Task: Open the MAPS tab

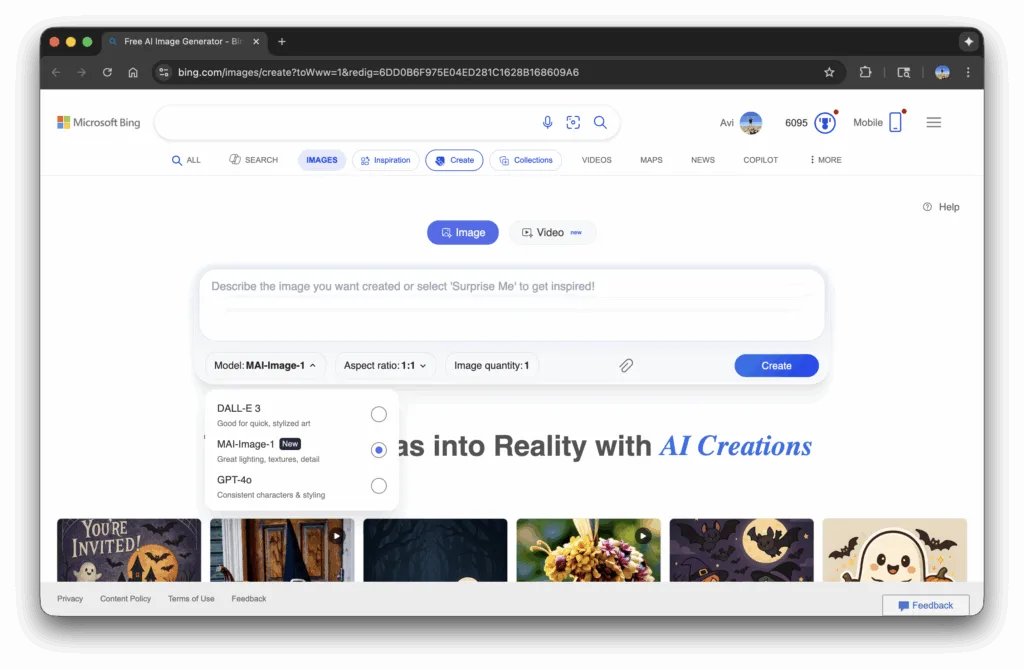Action: pyautogui.click(x=651, y=160)
